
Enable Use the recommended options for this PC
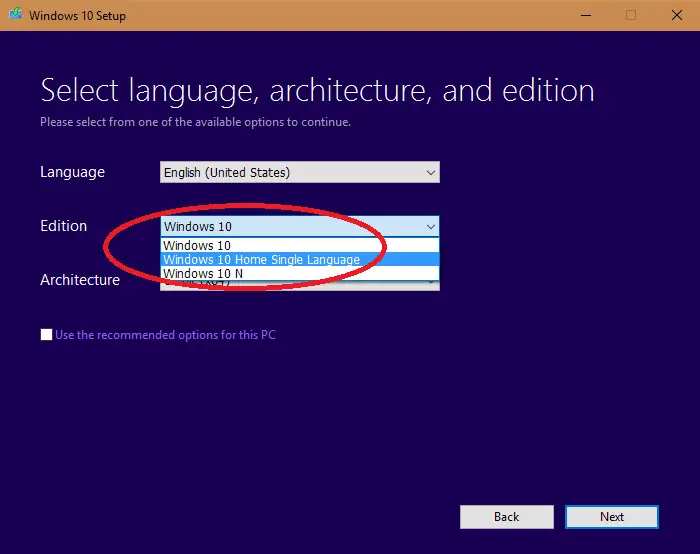pos(46,334)
